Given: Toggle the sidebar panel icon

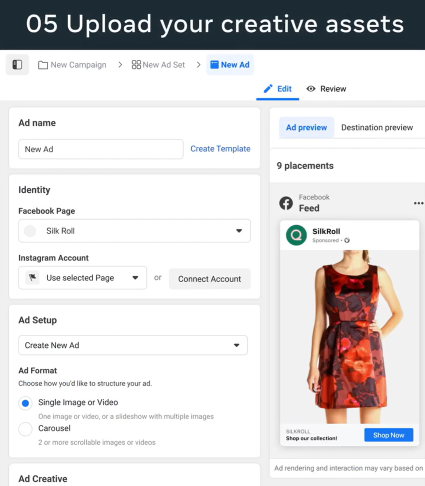Looking at the screenshot, I should [x=17, y=65].
